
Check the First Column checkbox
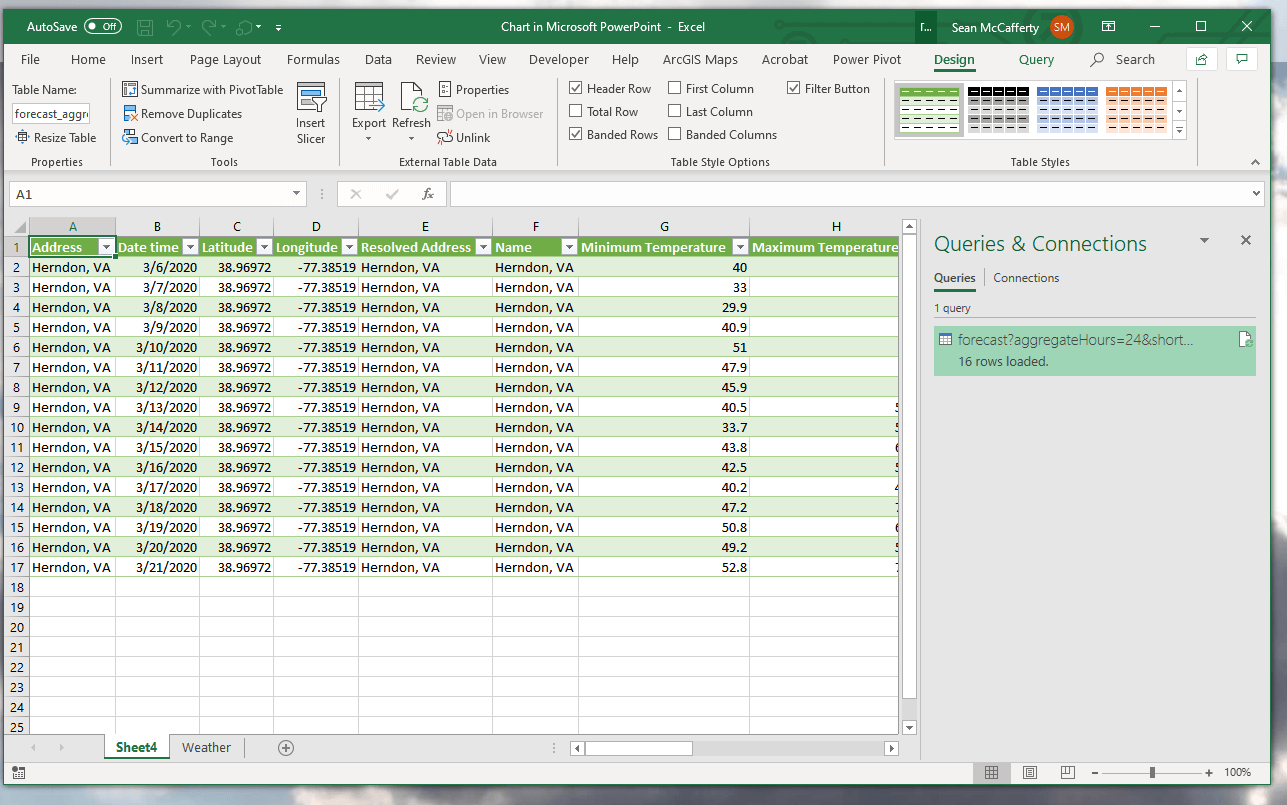point(676,88)
